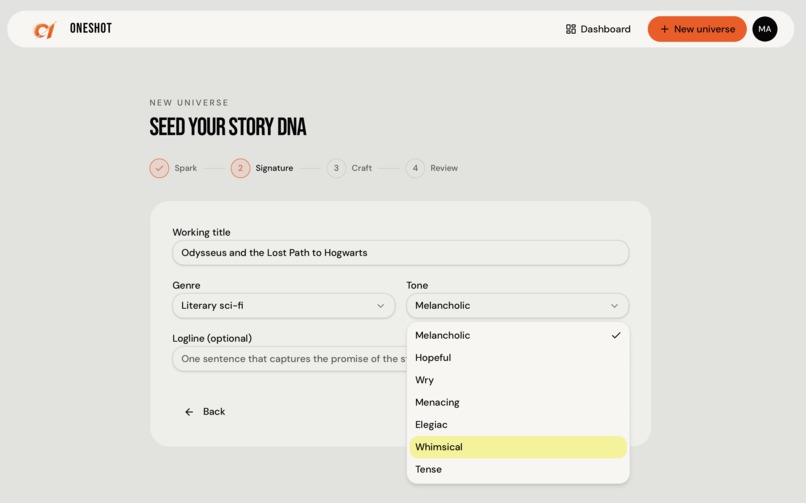Click the Dashboard grid icon
This screenshot has height=503, width=806.
tap(571, 29)
